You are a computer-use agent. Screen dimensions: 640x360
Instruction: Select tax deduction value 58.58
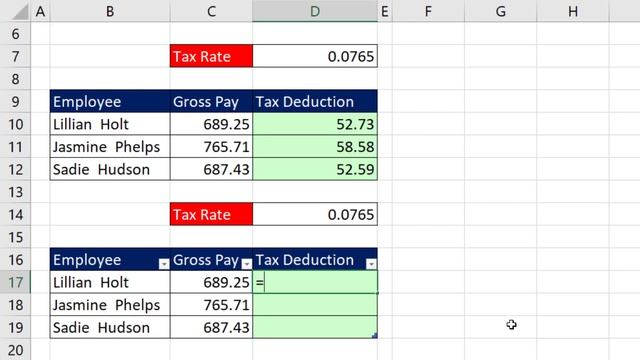pyautogui.click(x=315, y=147)
